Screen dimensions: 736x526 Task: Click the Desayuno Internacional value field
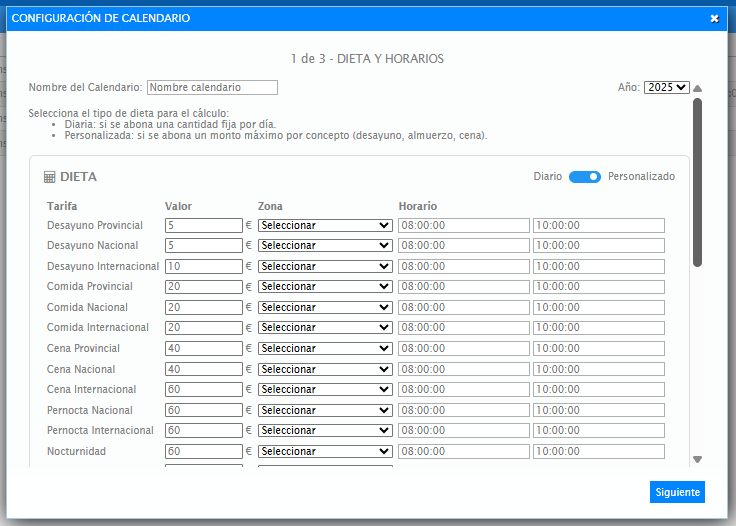pyautogui.click(x=204, y=267)
